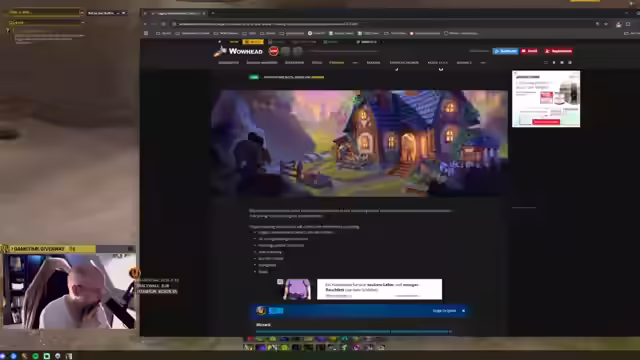The height and width of the screenshot is (360, 640).
Task: Reload the page with the browser refresh icon
Action: 163,24
